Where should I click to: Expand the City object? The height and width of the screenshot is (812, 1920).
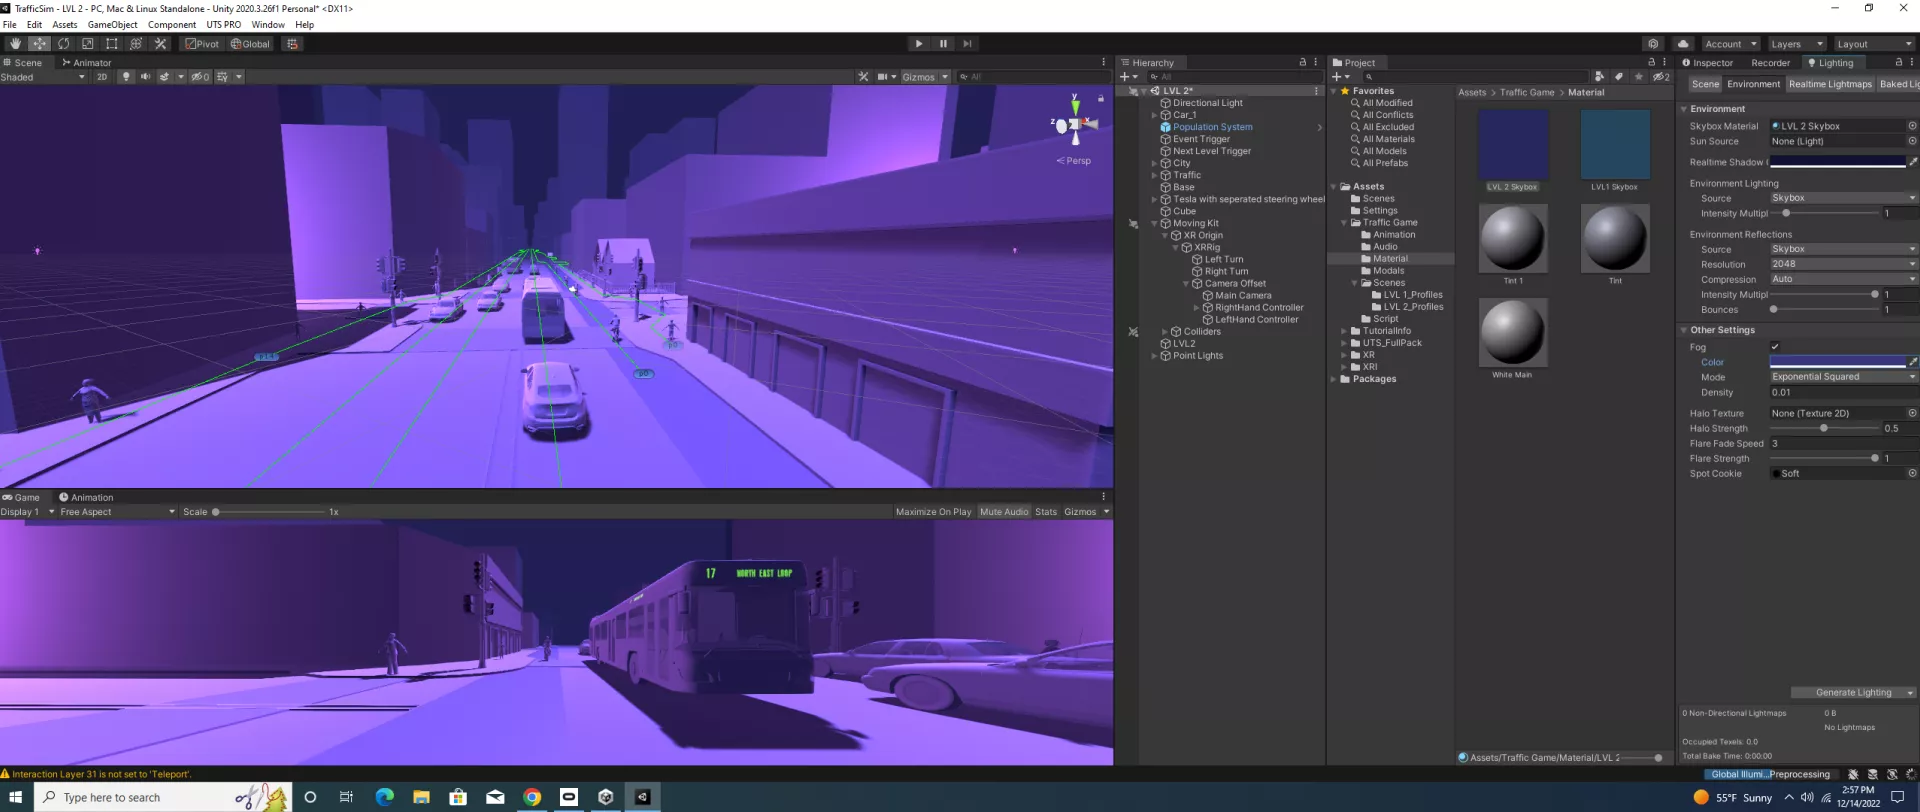coord(1154,163)
